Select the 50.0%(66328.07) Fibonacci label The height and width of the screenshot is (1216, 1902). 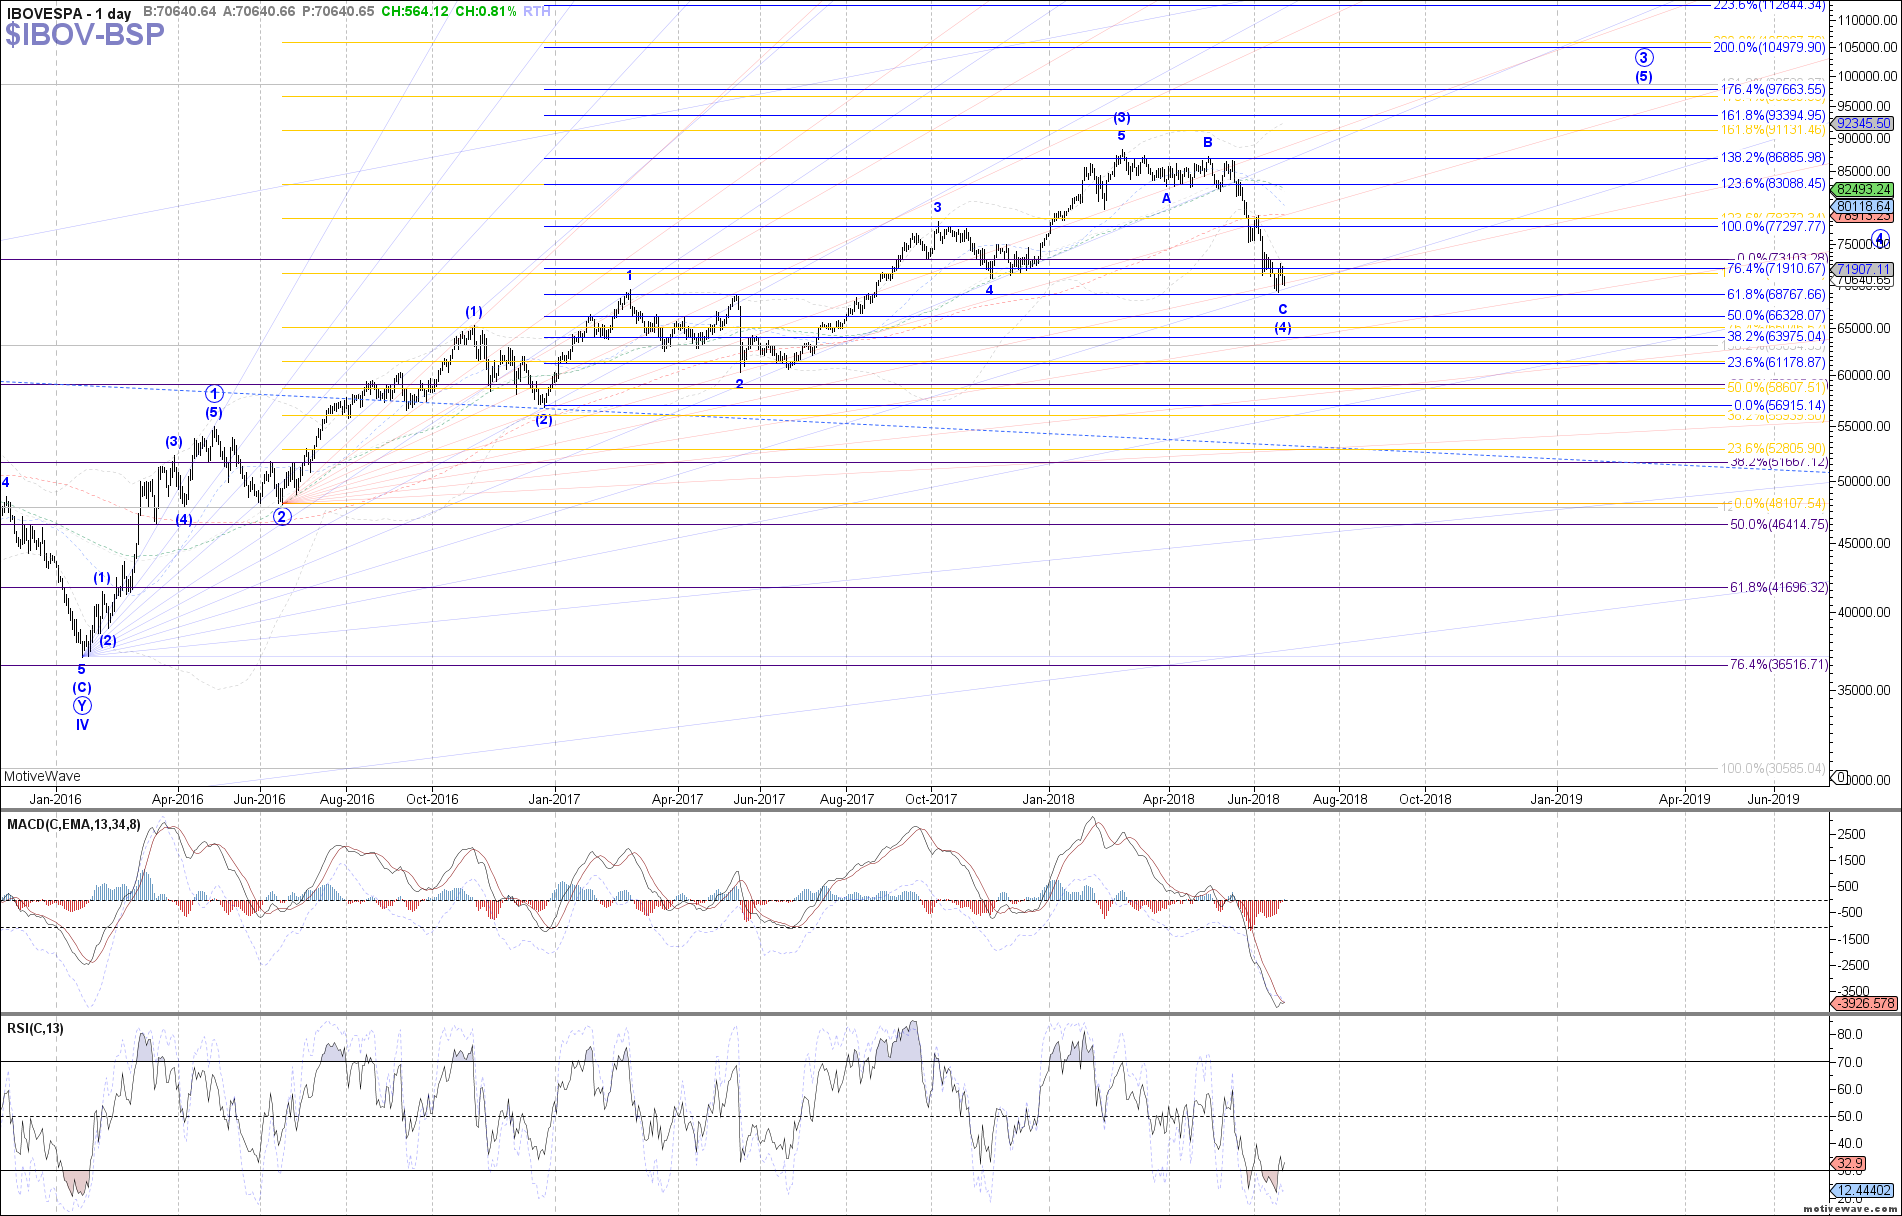pos(1776,315)
